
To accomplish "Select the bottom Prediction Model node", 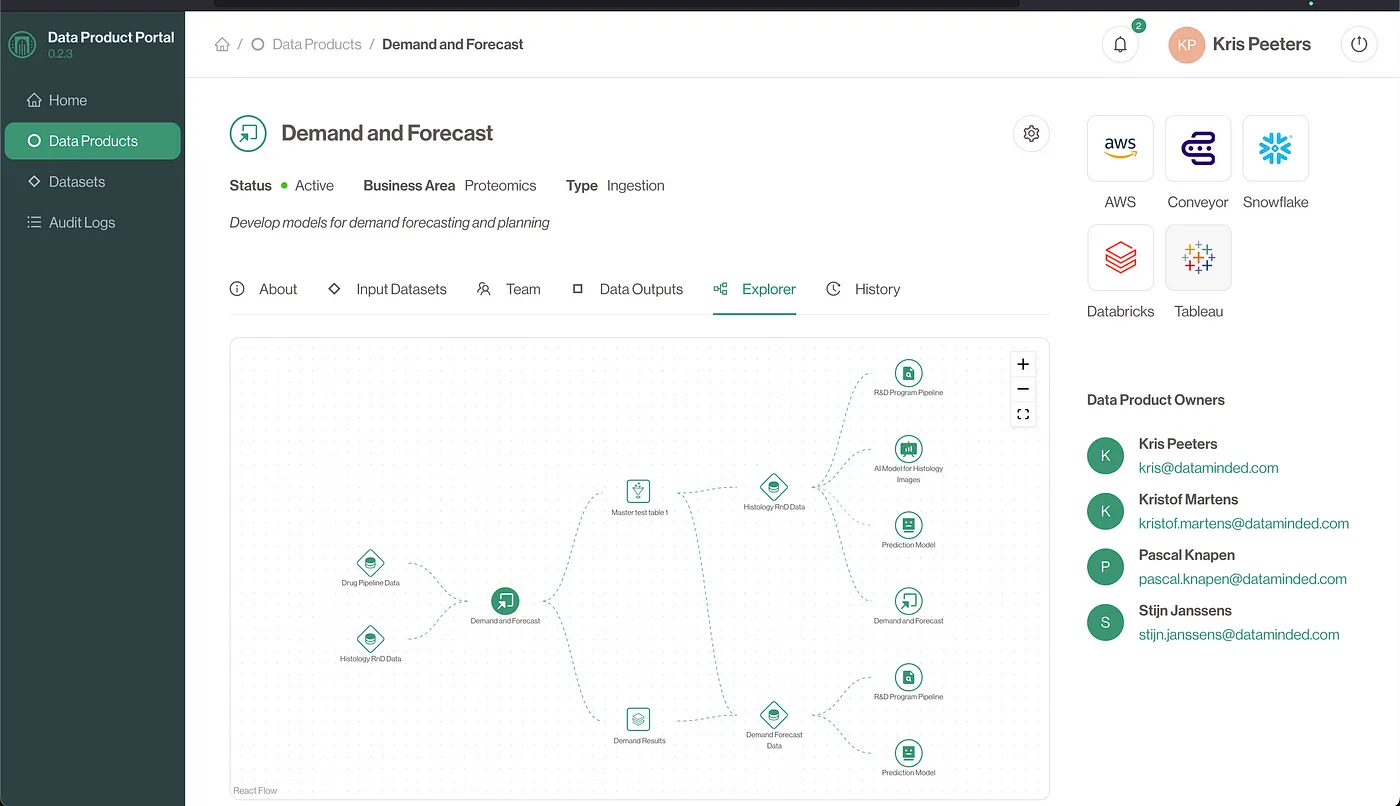I will pos(908,753).
